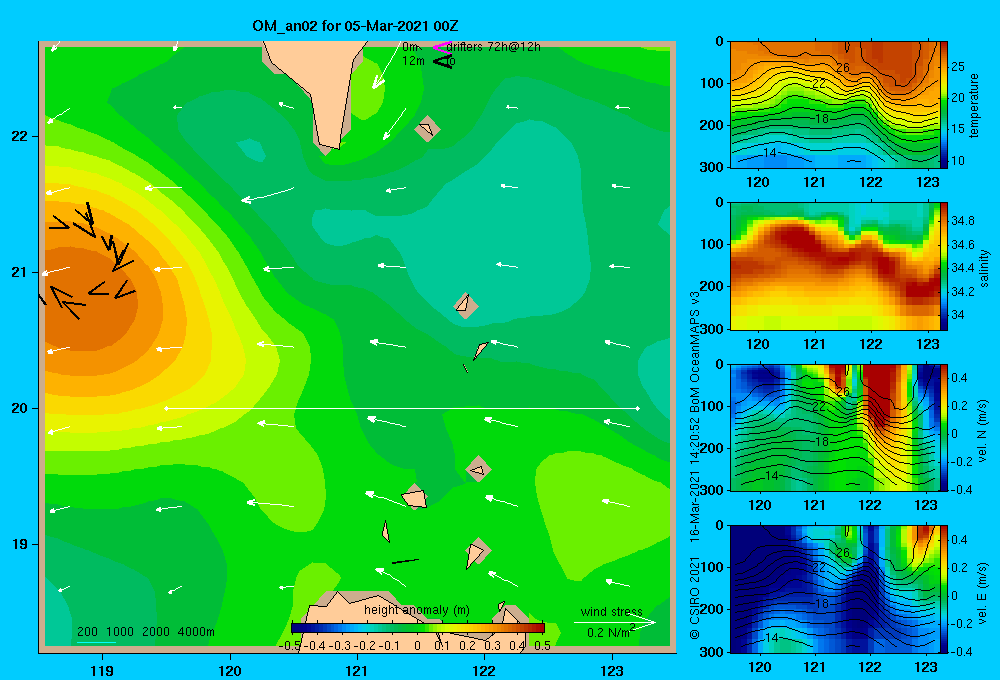
Task: Open the eastward velocity section panel
Action: click(834, 589)
